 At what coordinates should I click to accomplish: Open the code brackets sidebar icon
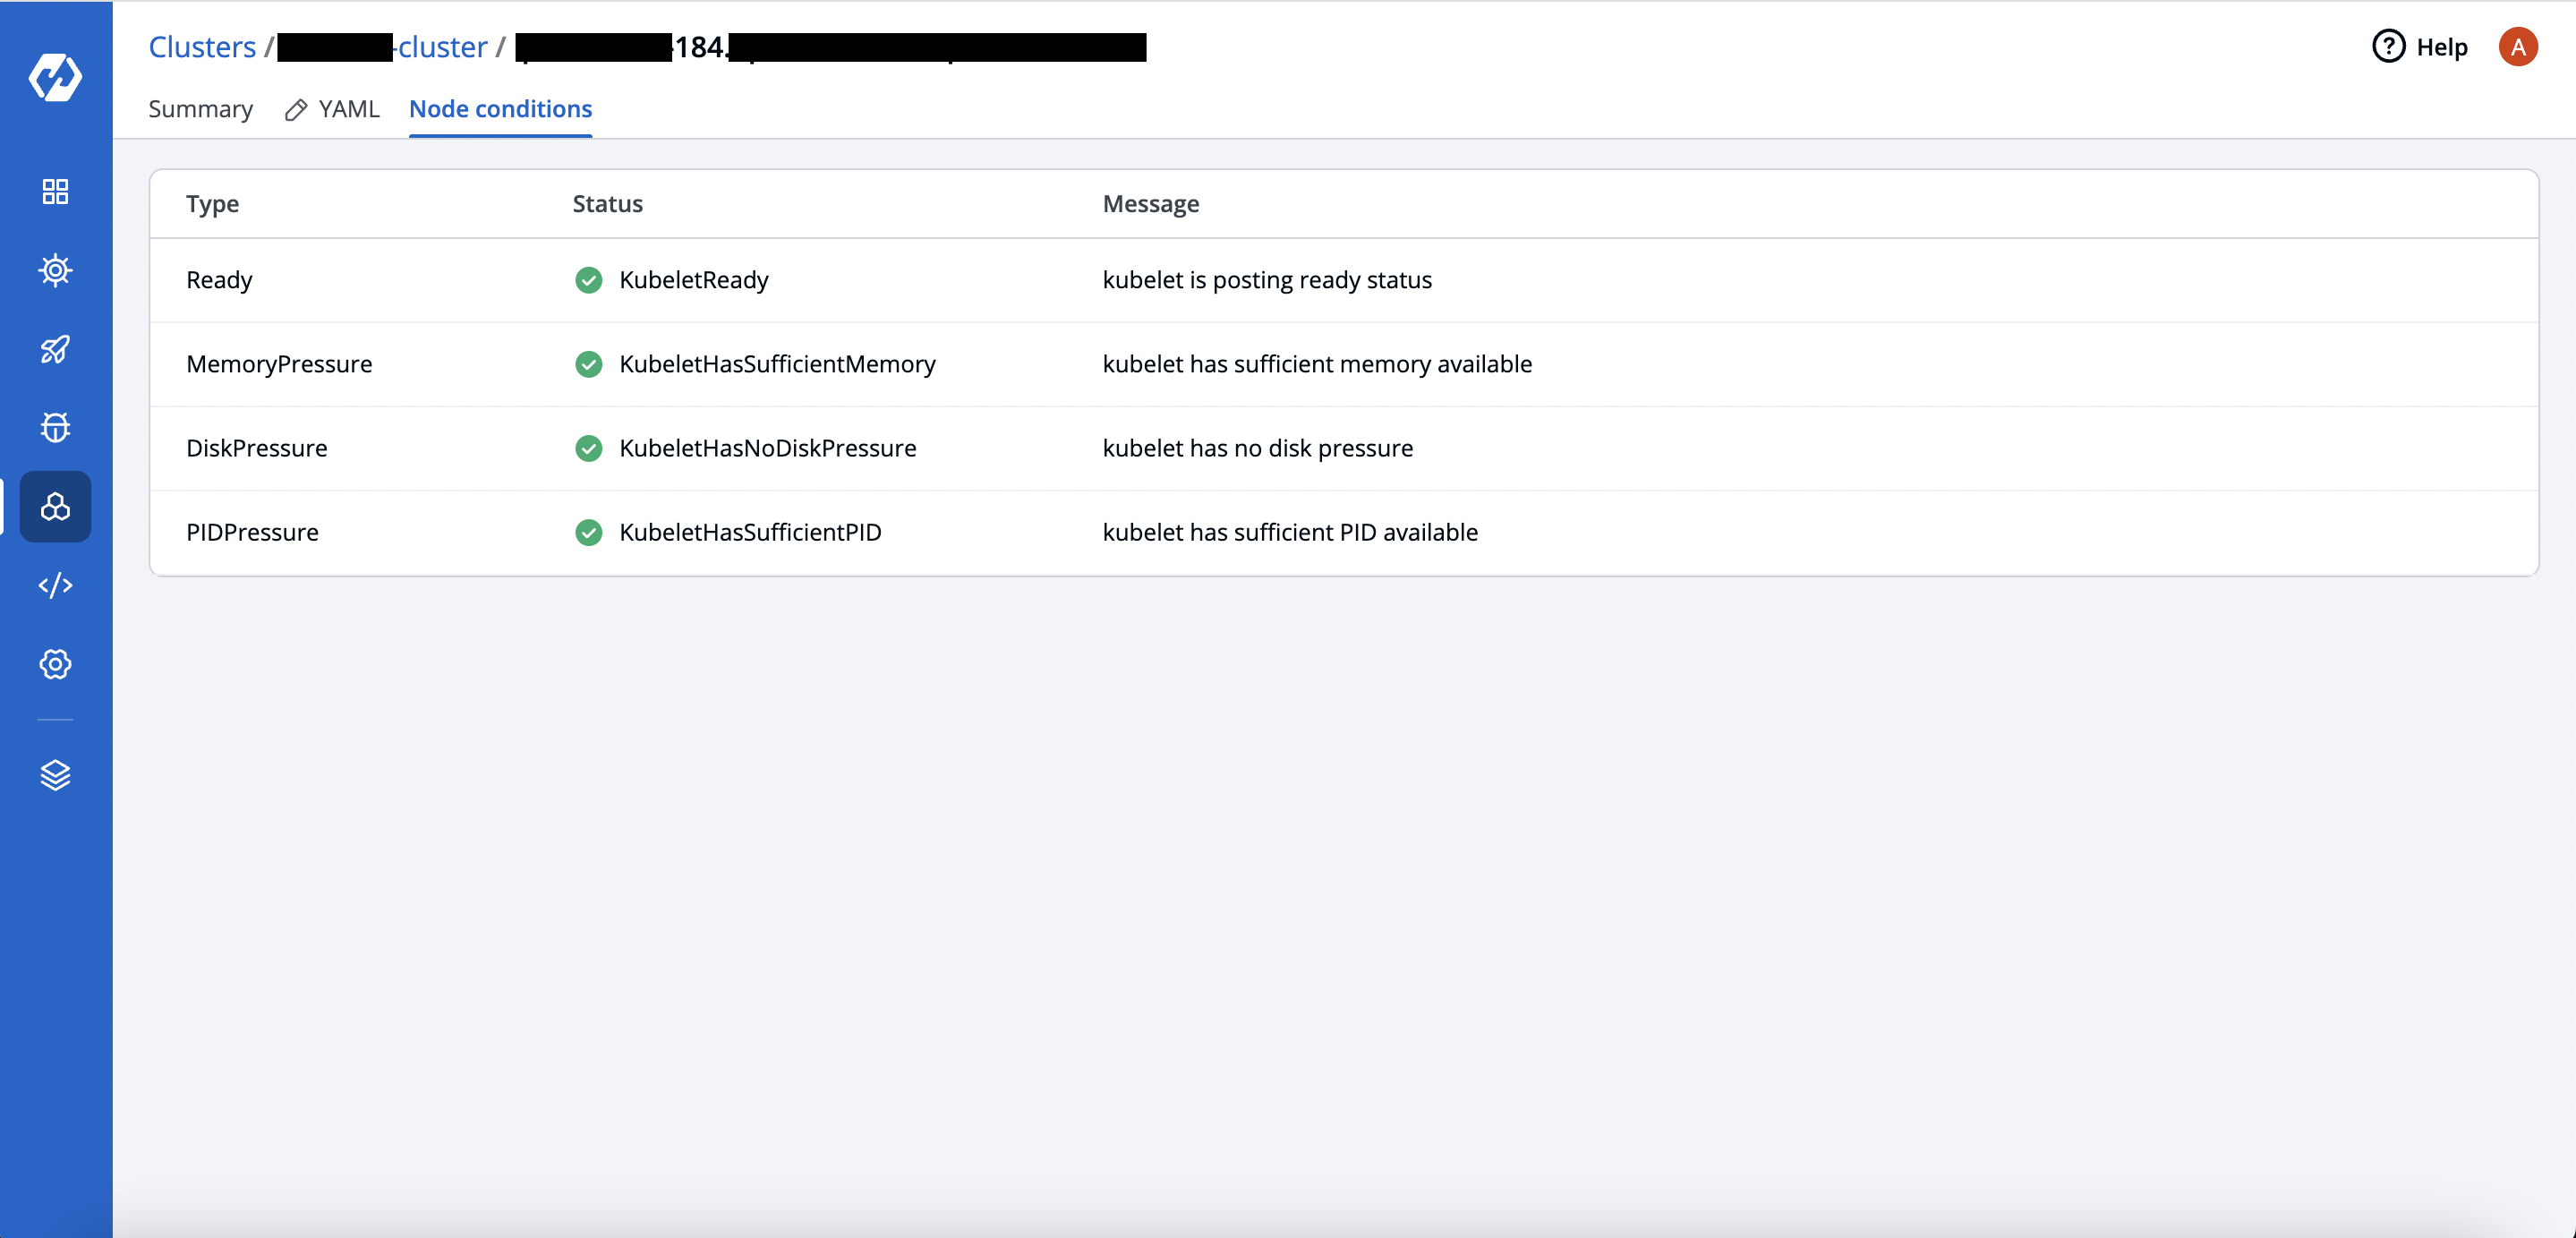point(55,585)
